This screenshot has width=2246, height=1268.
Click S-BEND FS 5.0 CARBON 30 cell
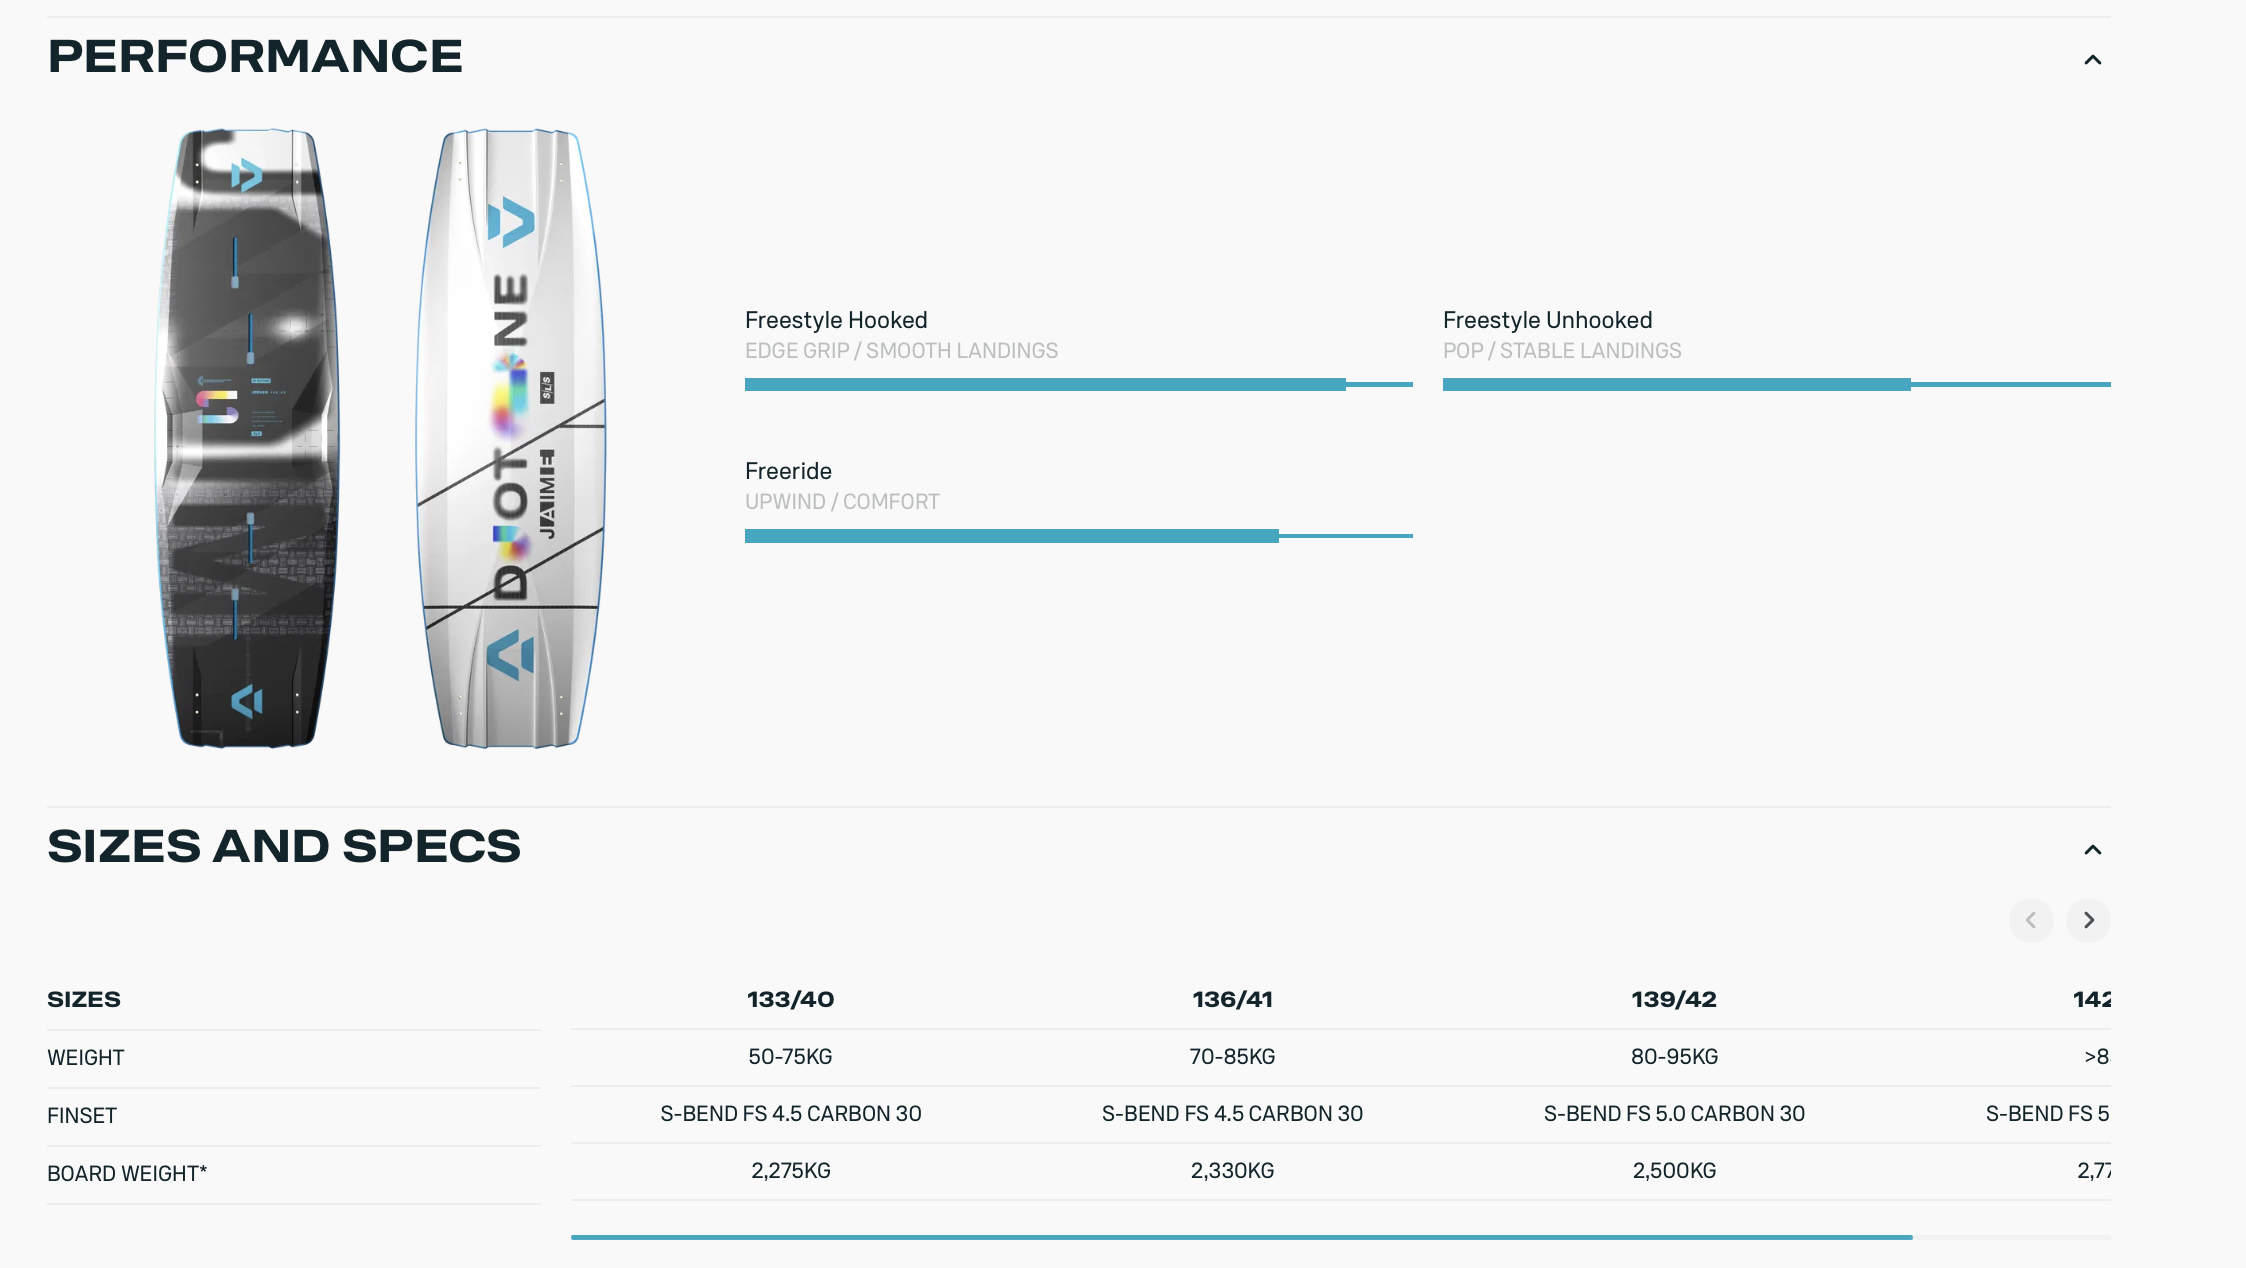click(1674, 1113)
